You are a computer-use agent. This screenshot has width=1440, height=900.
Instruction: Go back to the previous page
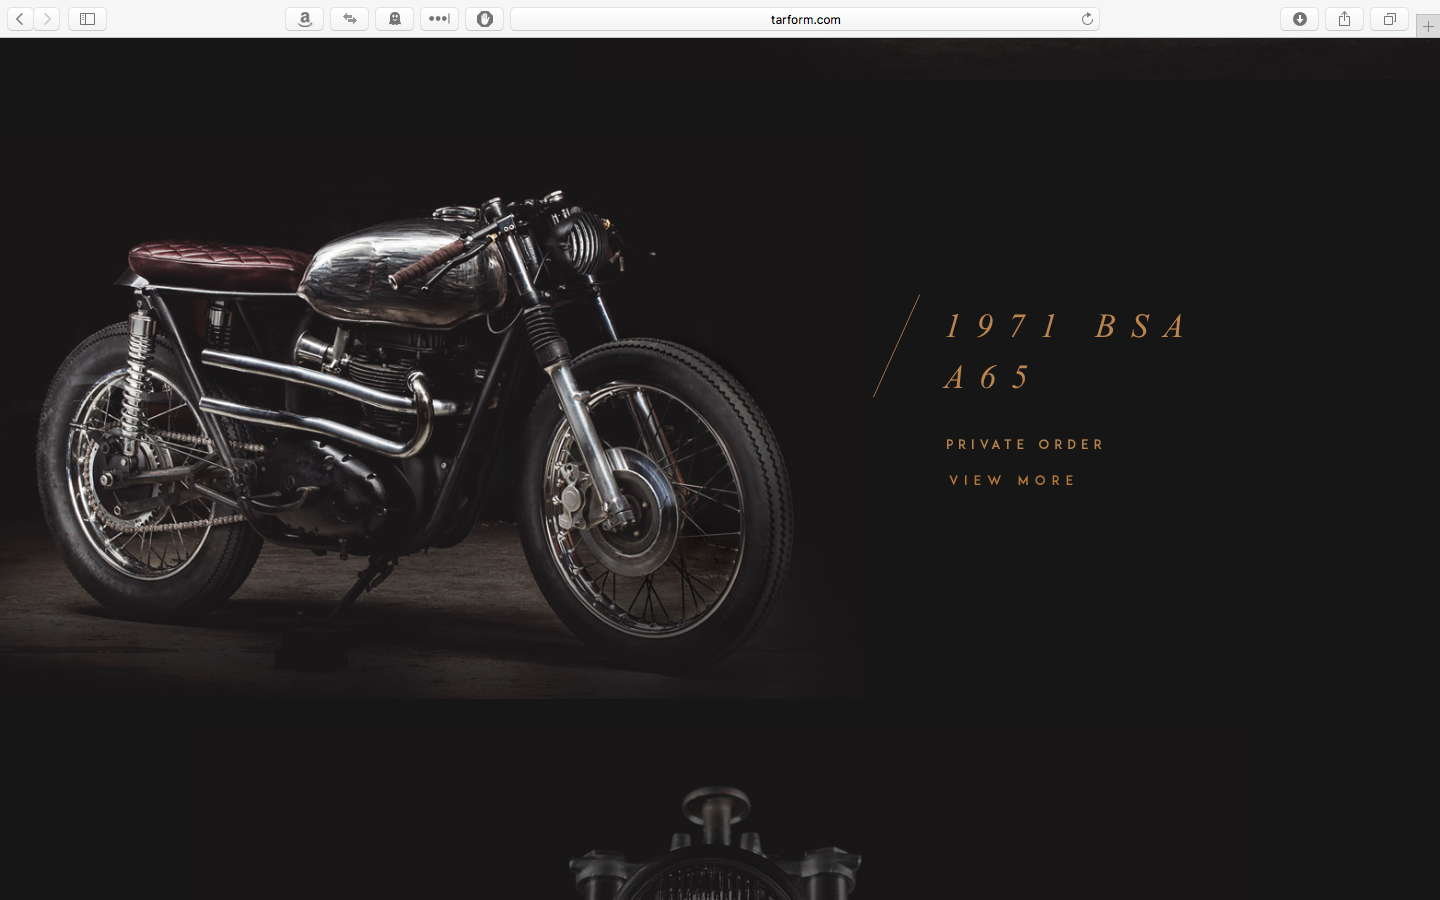pos(20,19)
